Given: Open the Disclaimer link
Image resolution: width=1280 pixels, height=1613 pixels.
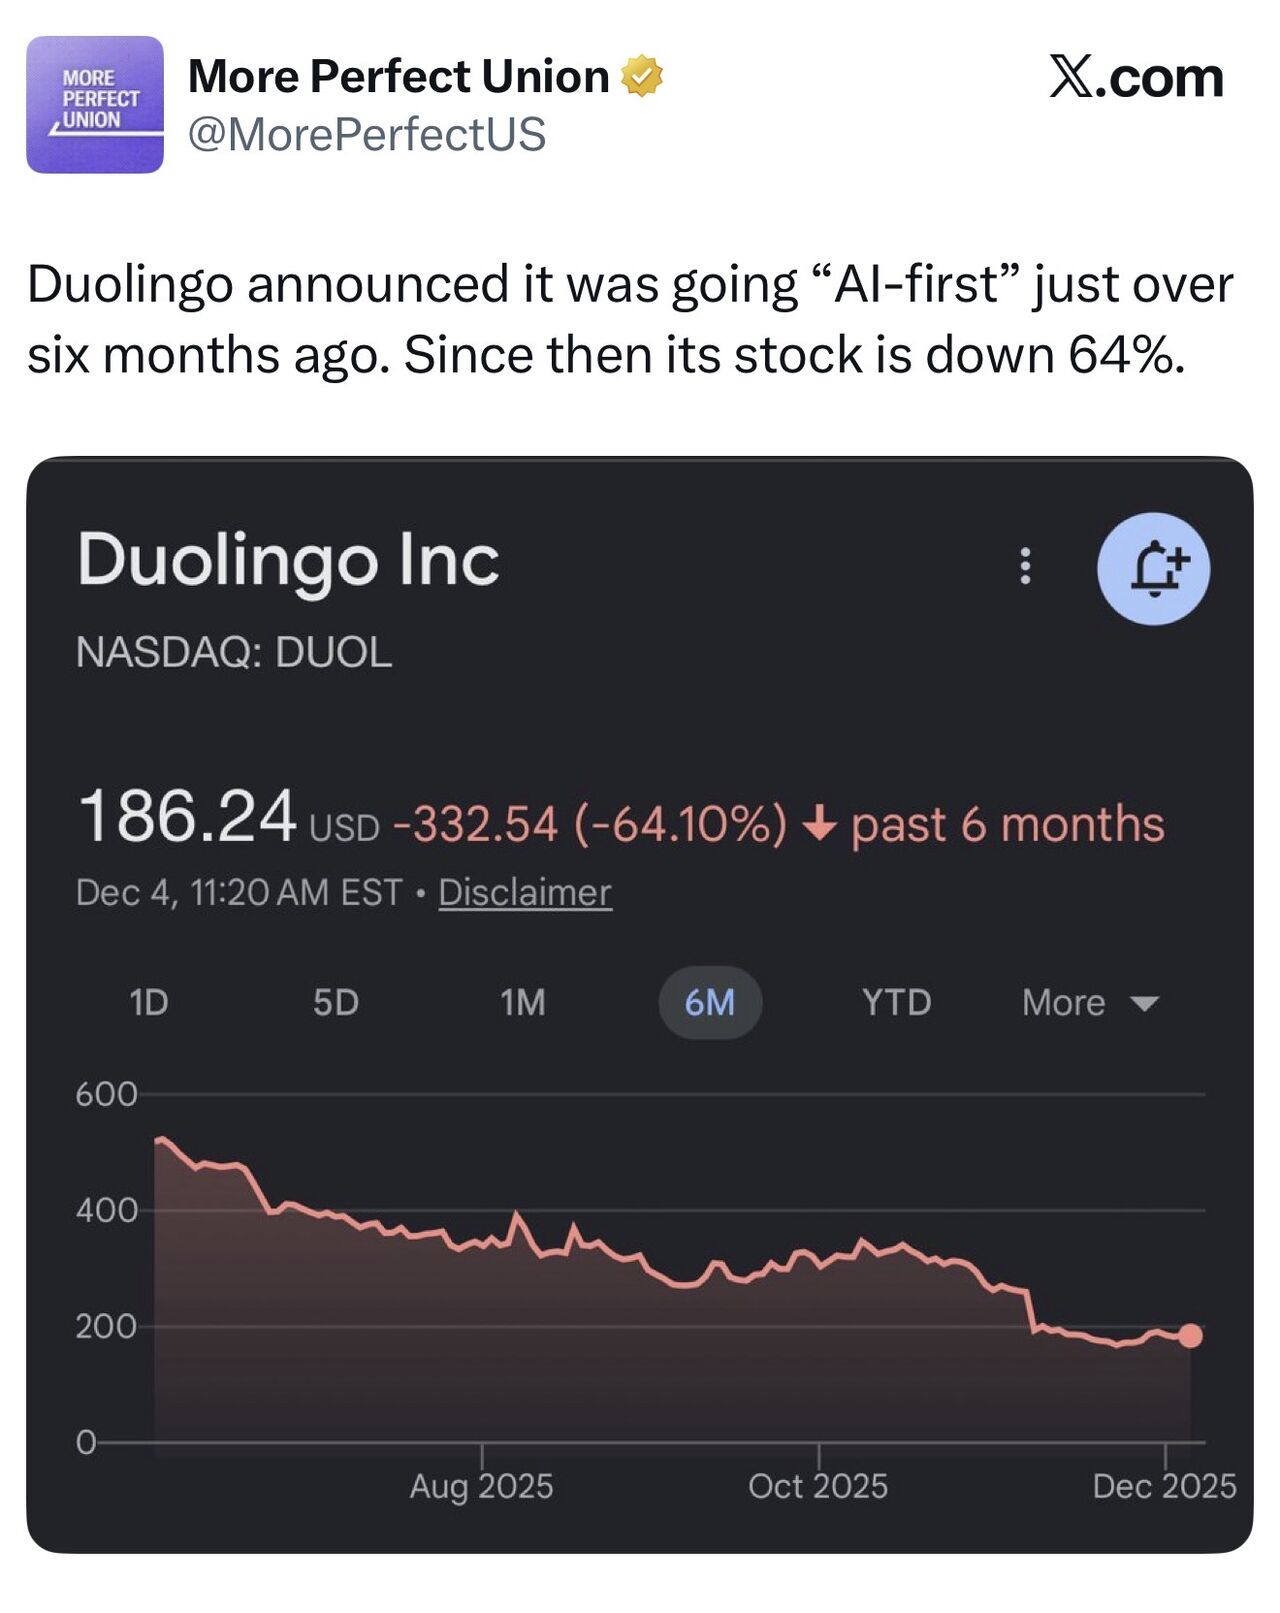Looking at the screenshot, I should (x=525, y=892).
